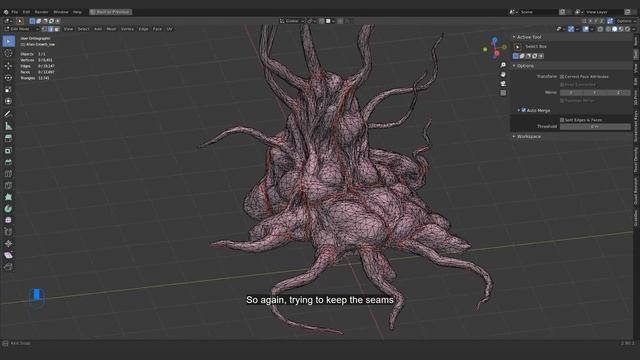Select the Poly Build tool
The width and height of the screenshot is (640, 360).
9,197
